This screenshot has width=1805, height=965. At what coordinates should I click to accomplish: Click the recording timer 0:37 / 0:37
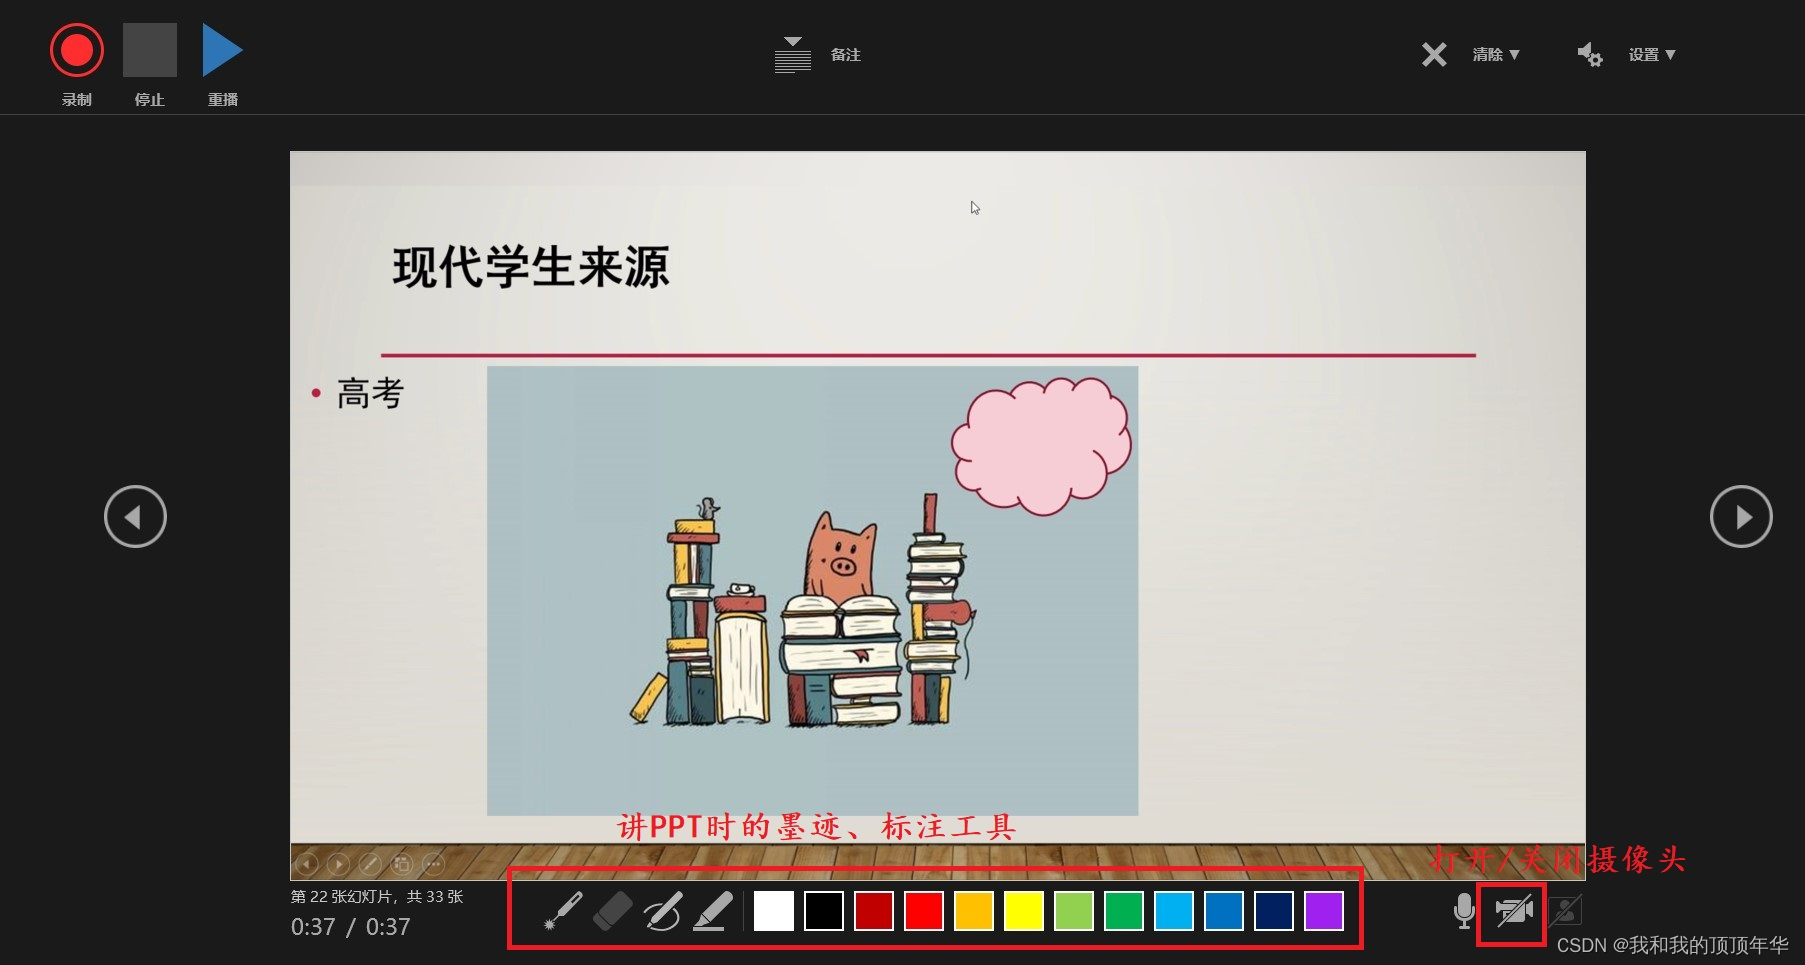(x=351, y=927)
